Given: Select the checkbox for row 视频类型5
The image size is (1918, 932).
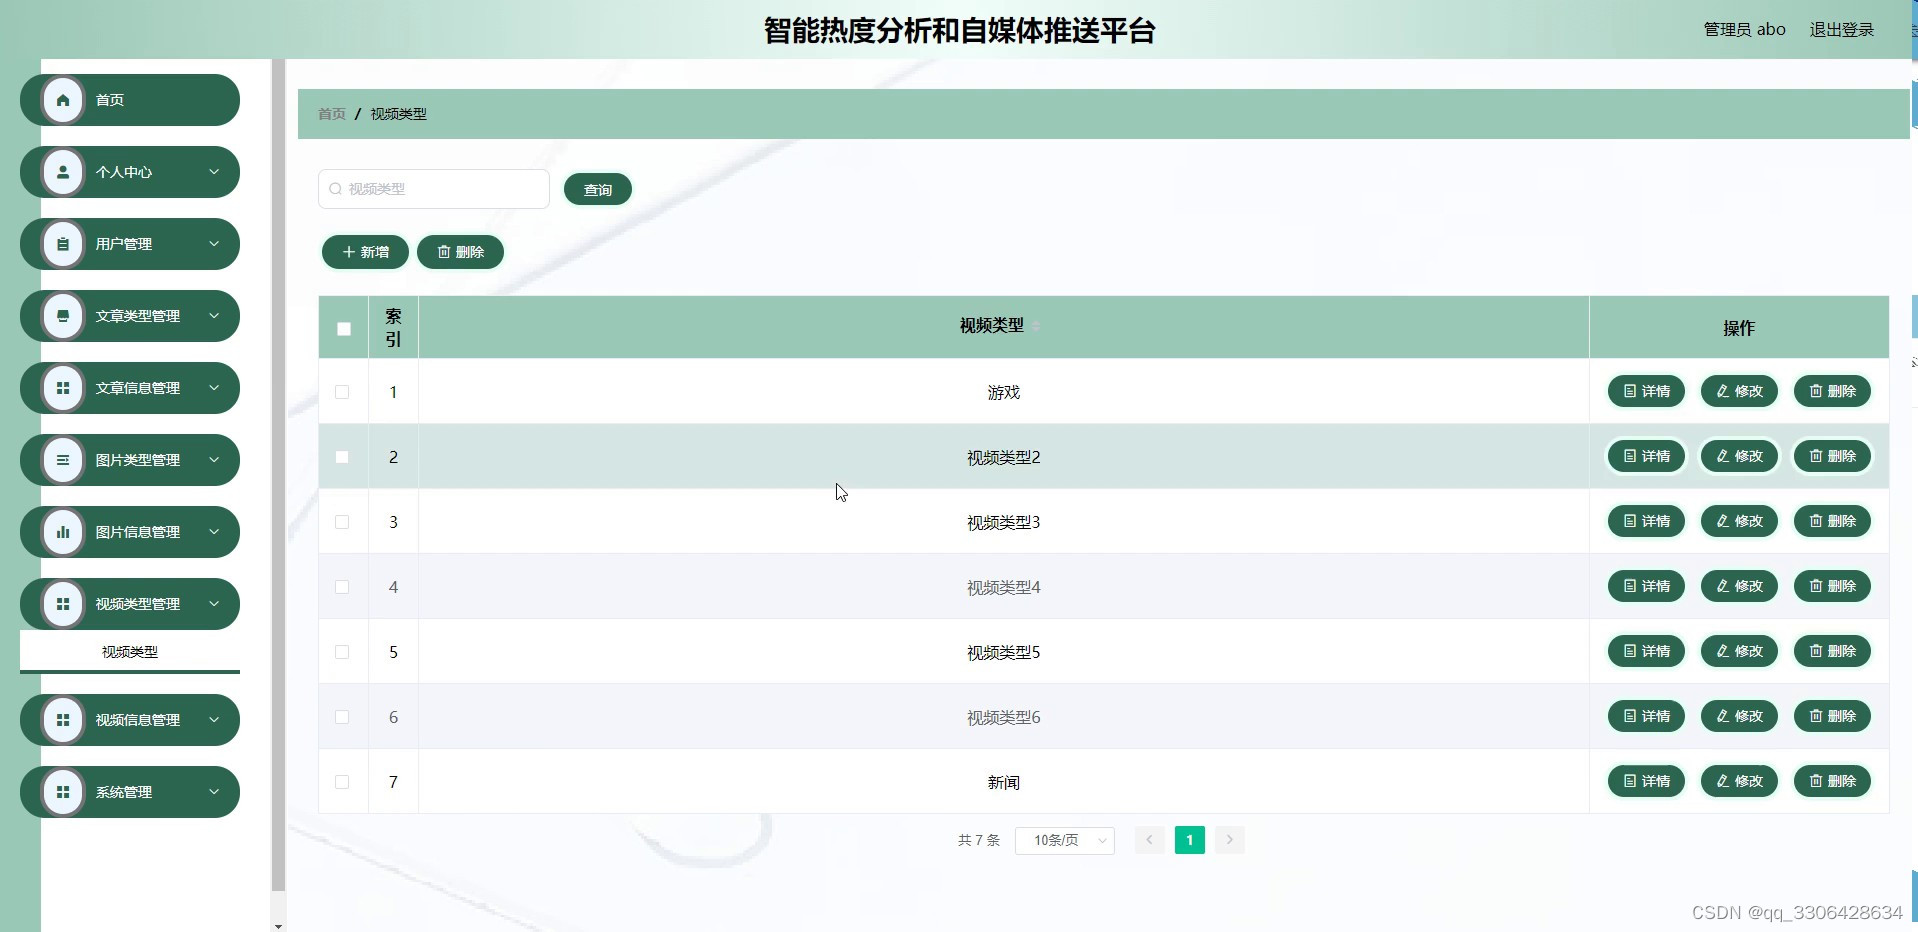Looking at the screenshot, I should 342,652.
